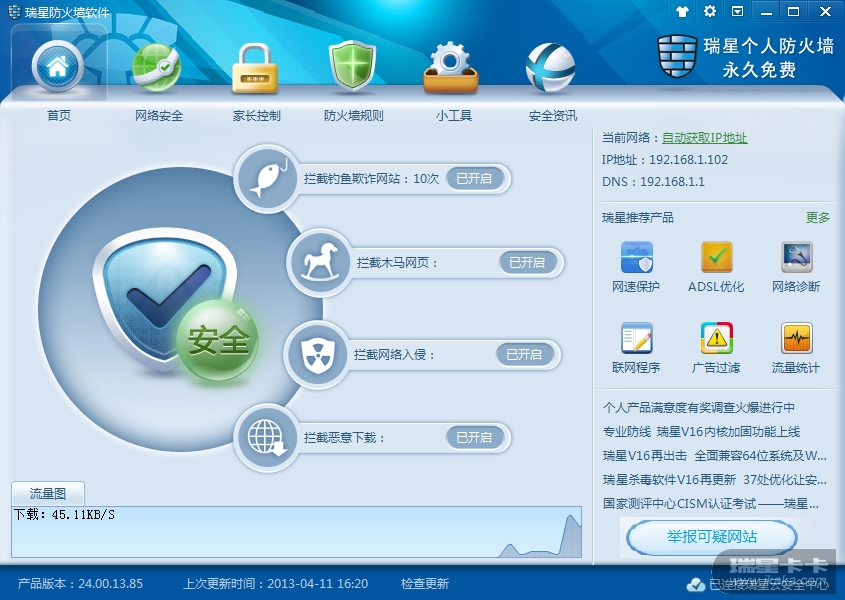Screen dimensions: 845x600
Task: Click the 下载：45.11KB/S text
Action: pyautogui.click(x=64, y=514)
